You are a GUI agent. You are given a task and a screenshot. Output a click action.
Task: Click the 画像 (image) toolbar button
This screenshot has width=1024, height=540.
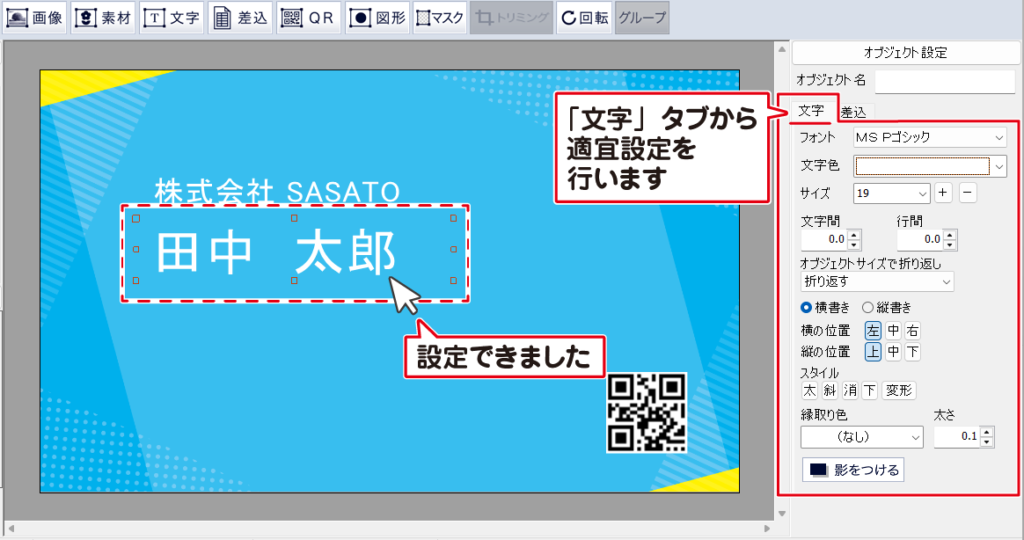tap(35, 18)
